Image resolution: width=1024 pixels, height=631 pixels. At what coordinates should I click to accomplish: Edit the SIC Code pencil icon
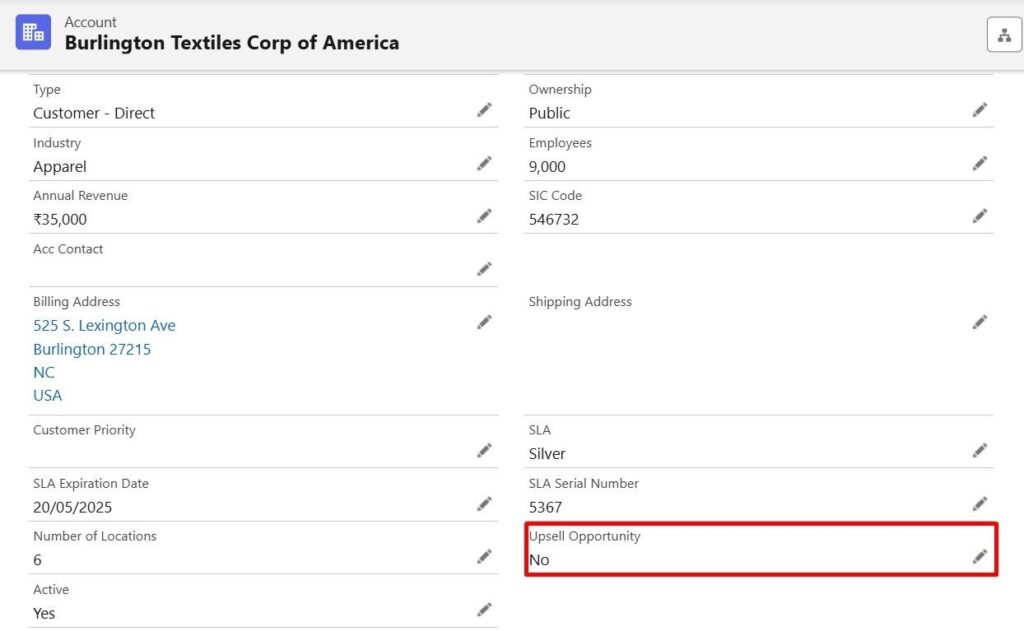980,216
